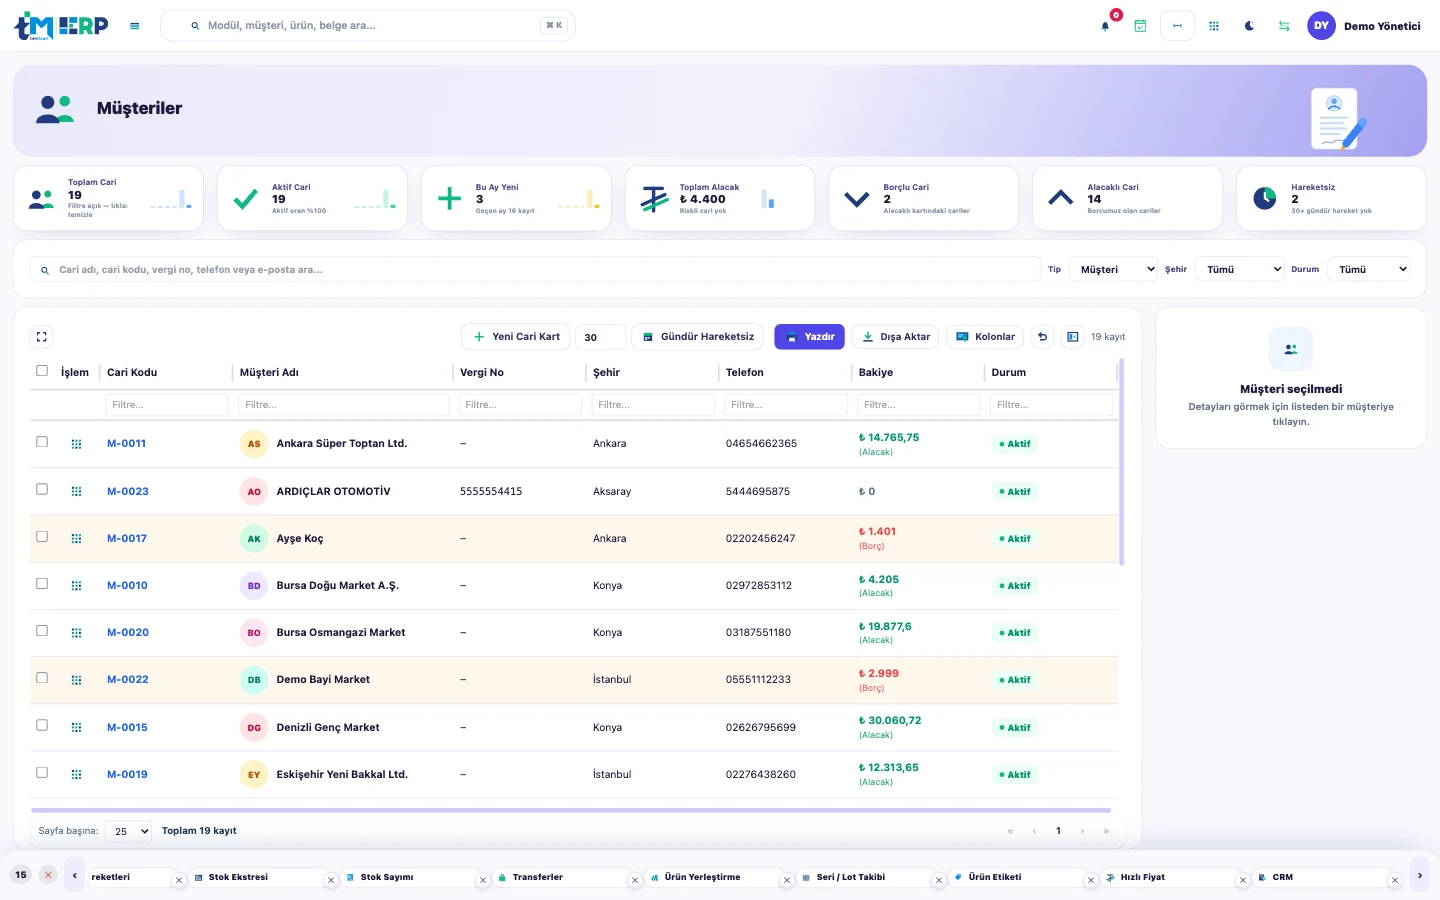Open the Durum filter dropdown

pos(1368,269)
